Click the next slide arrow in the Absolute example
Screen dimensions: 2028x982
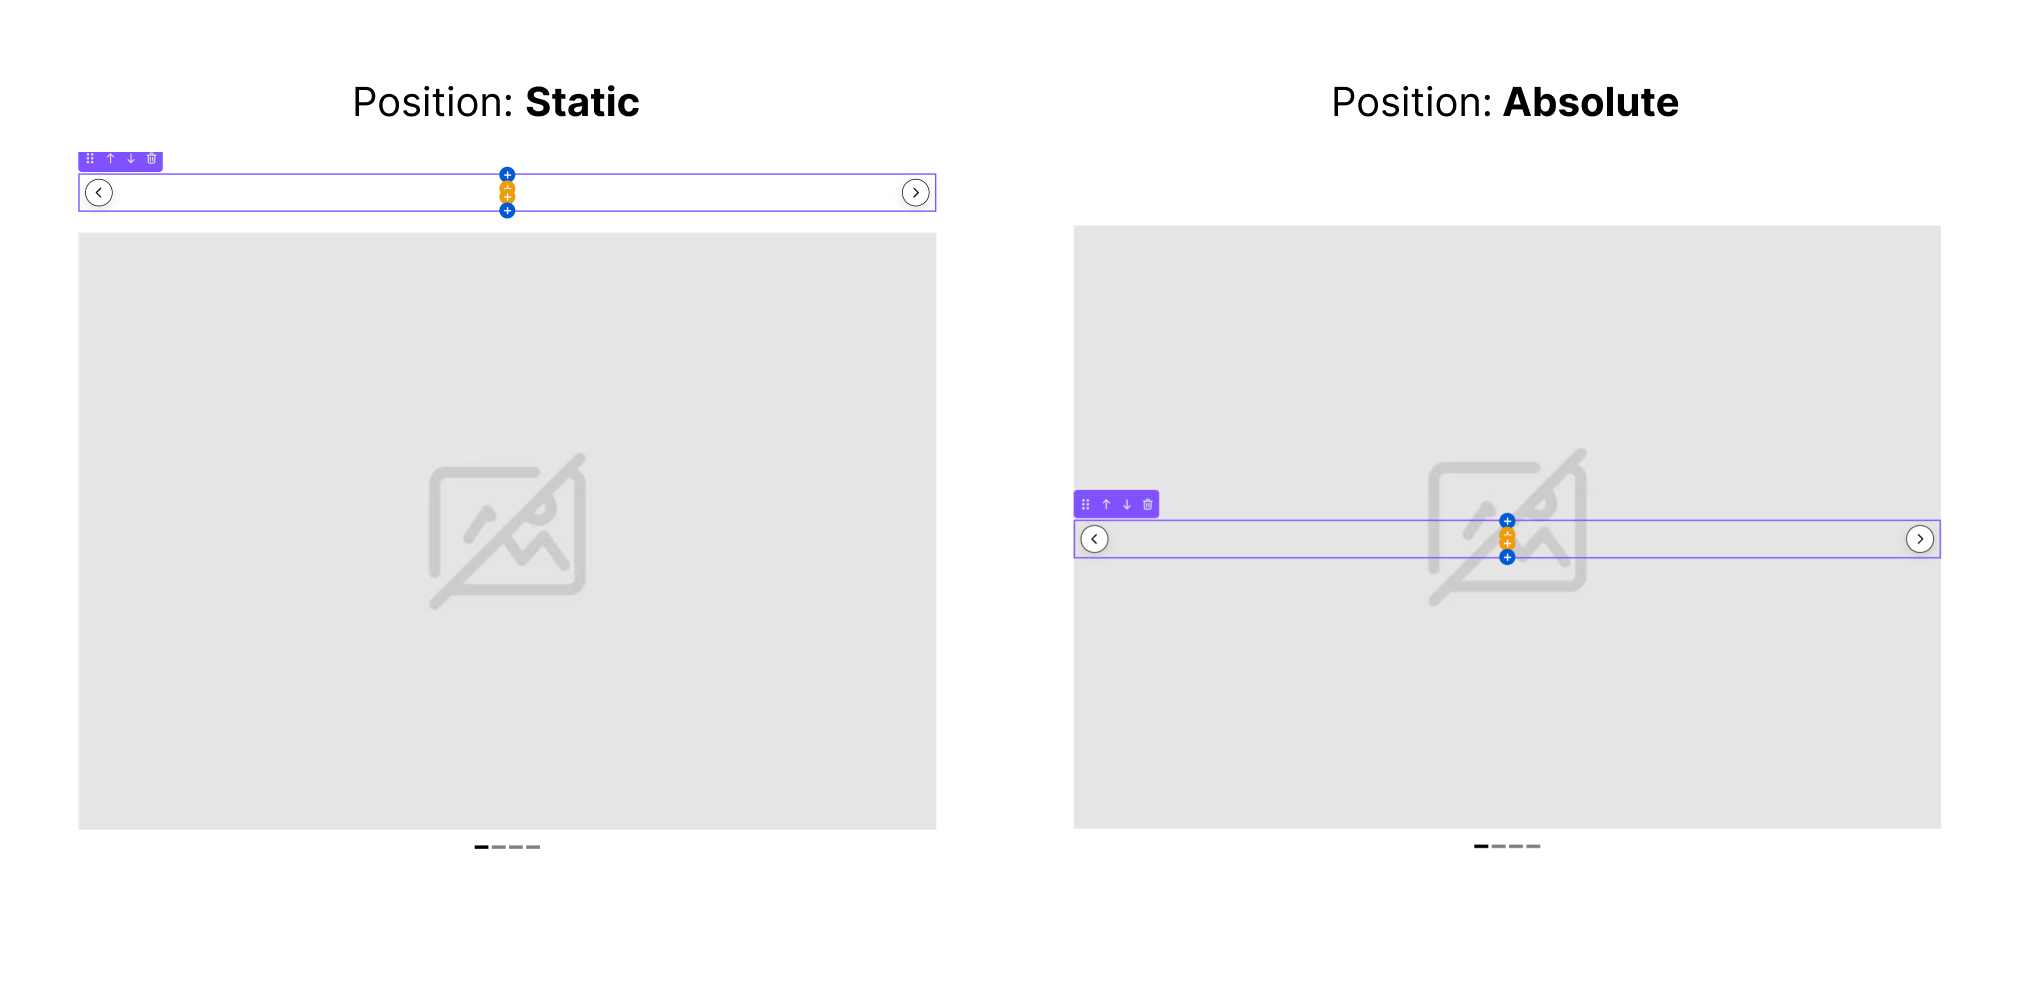pyautogui.click(x=1919, y=540)
